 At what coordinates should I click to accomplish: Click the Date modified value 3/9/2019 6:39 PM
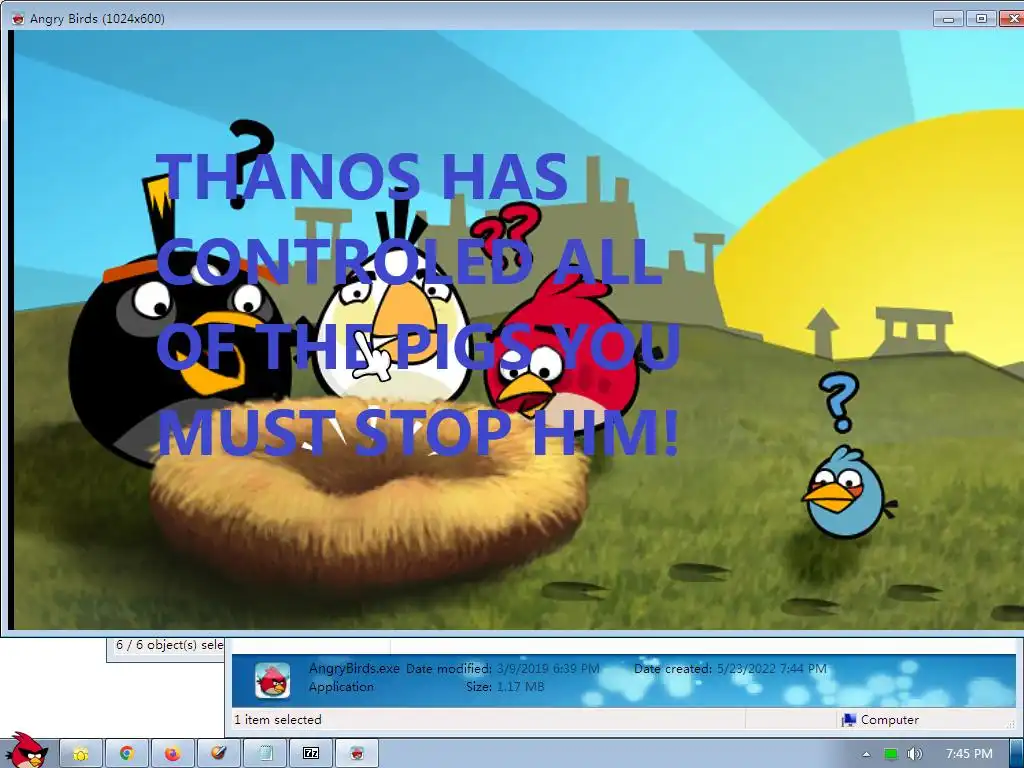point(548,669)
